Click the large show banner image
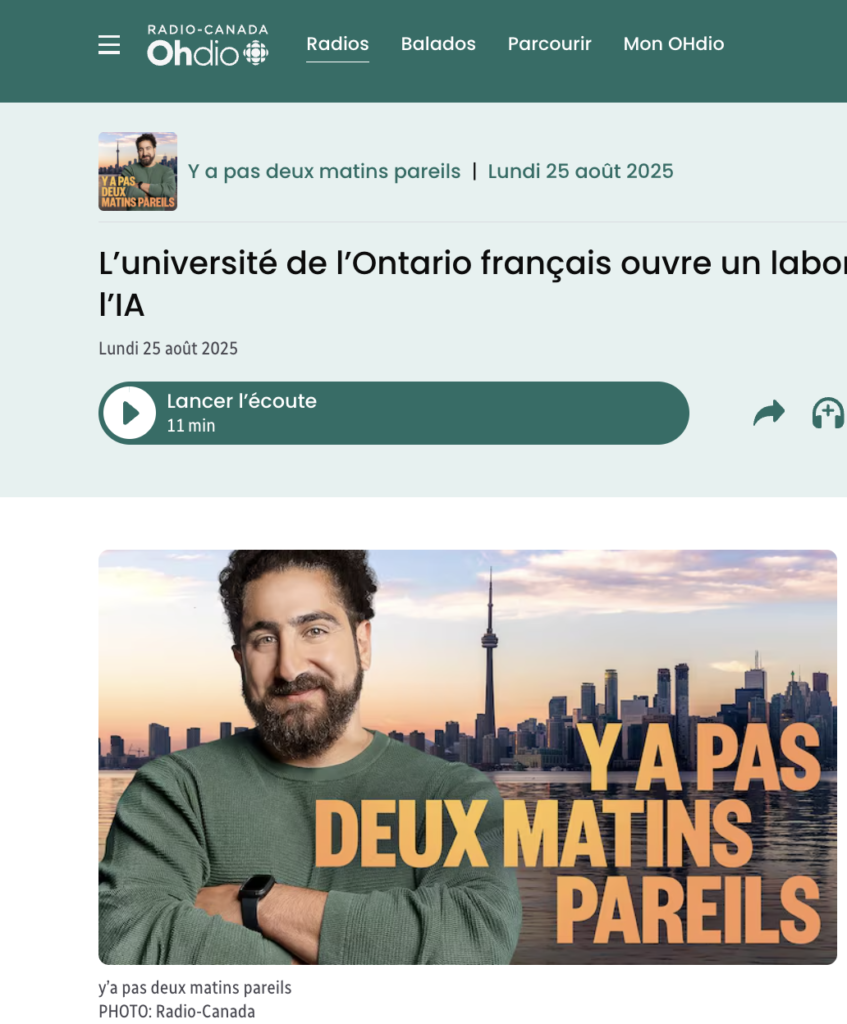Image resolution: width=847 pixels, height=1024 pixels. (x=468, y=757)
